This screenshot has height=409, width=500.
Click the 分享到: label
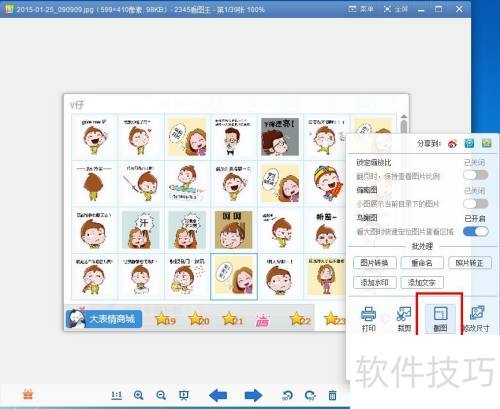point(429,144)
